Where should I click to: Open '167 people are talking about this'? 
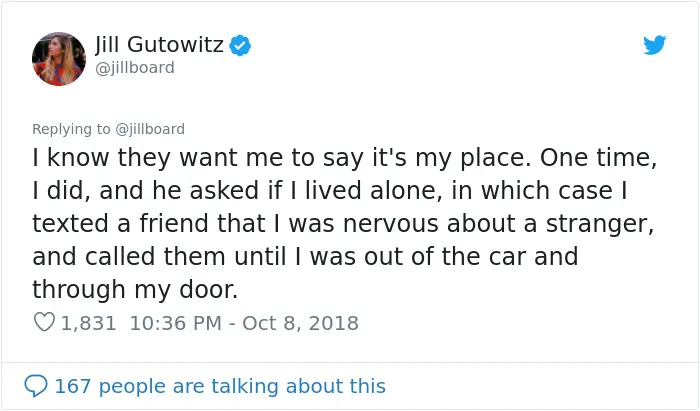220,386
